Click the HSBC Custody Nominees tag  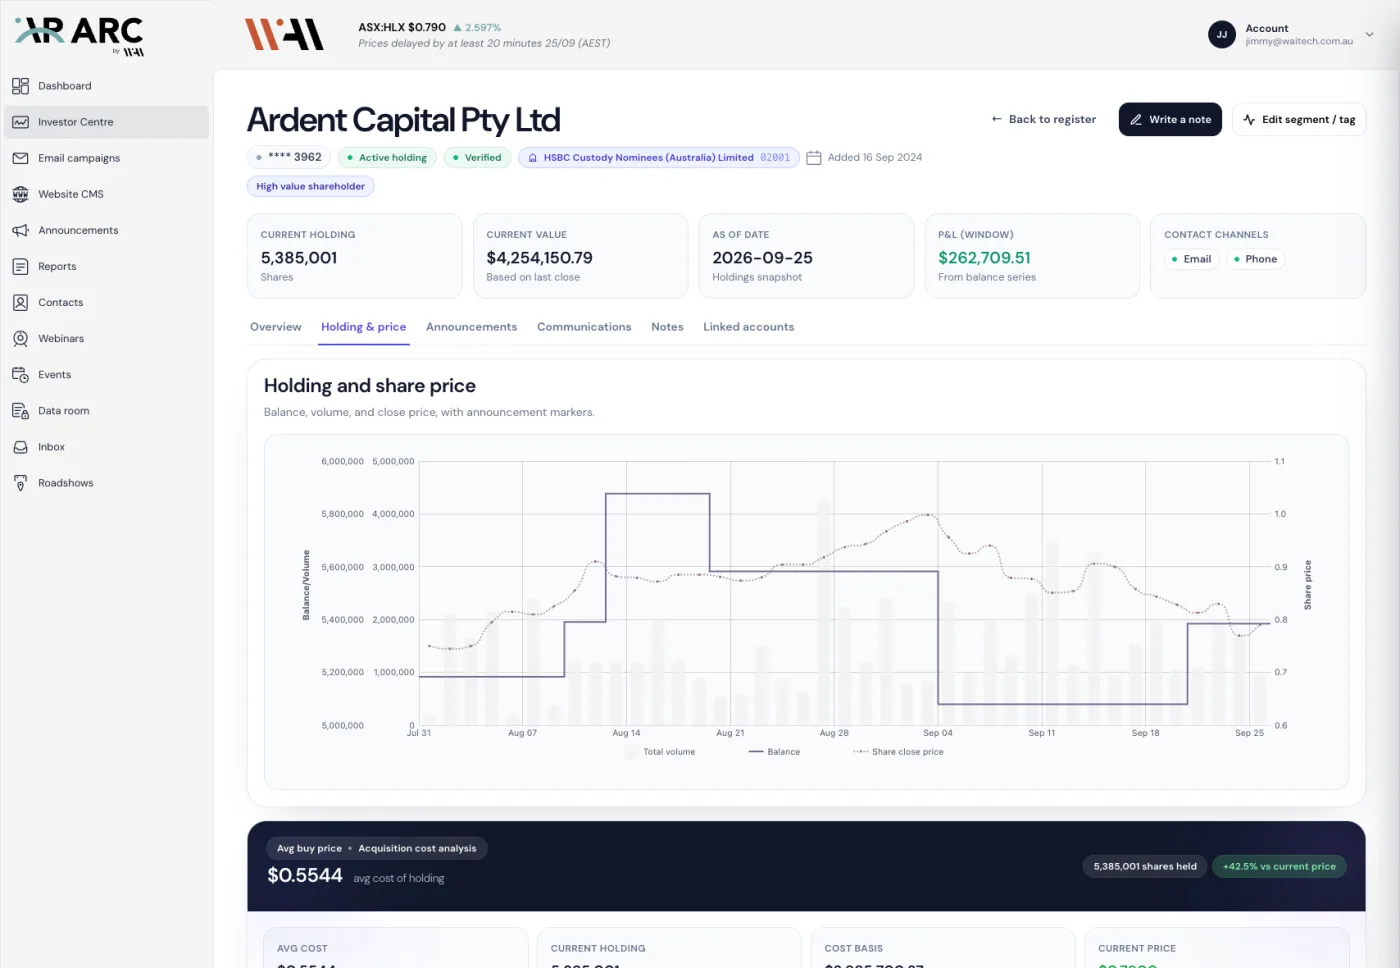(x=659, y=158)
